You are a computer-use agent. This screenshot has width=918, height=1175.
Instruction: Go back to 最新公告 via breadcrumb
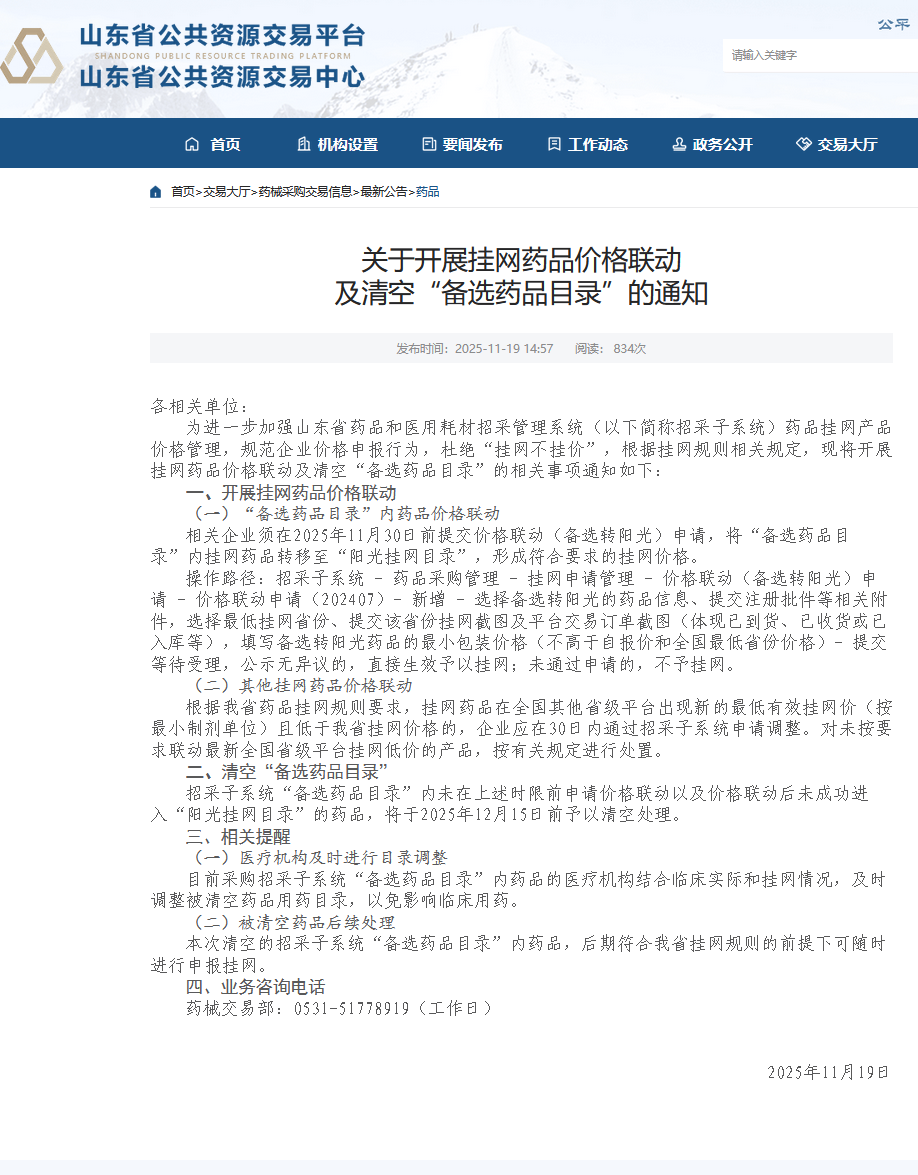[x=384, y=192]
